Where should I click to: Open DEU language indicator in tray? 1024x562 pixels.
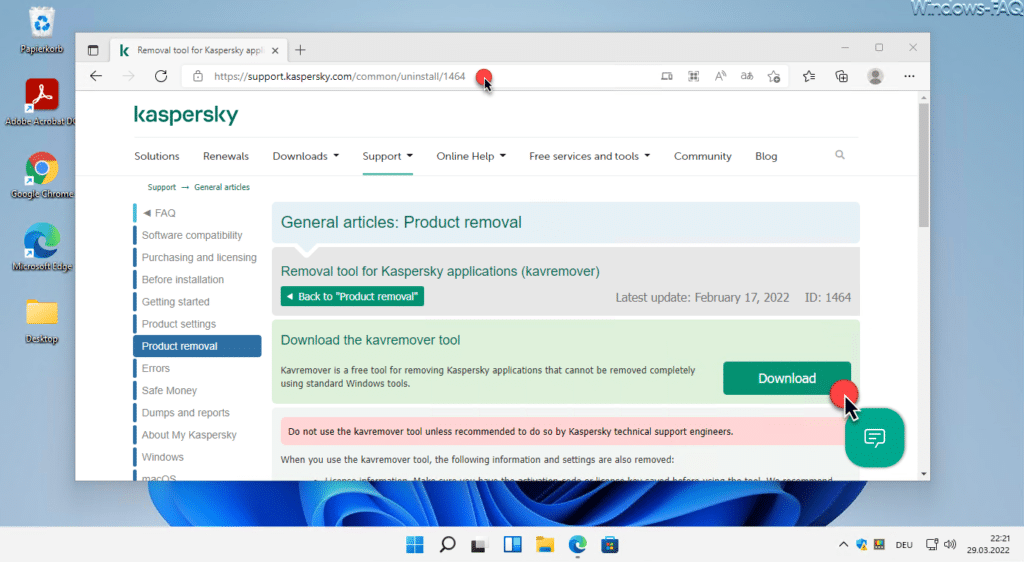point(904,544)
